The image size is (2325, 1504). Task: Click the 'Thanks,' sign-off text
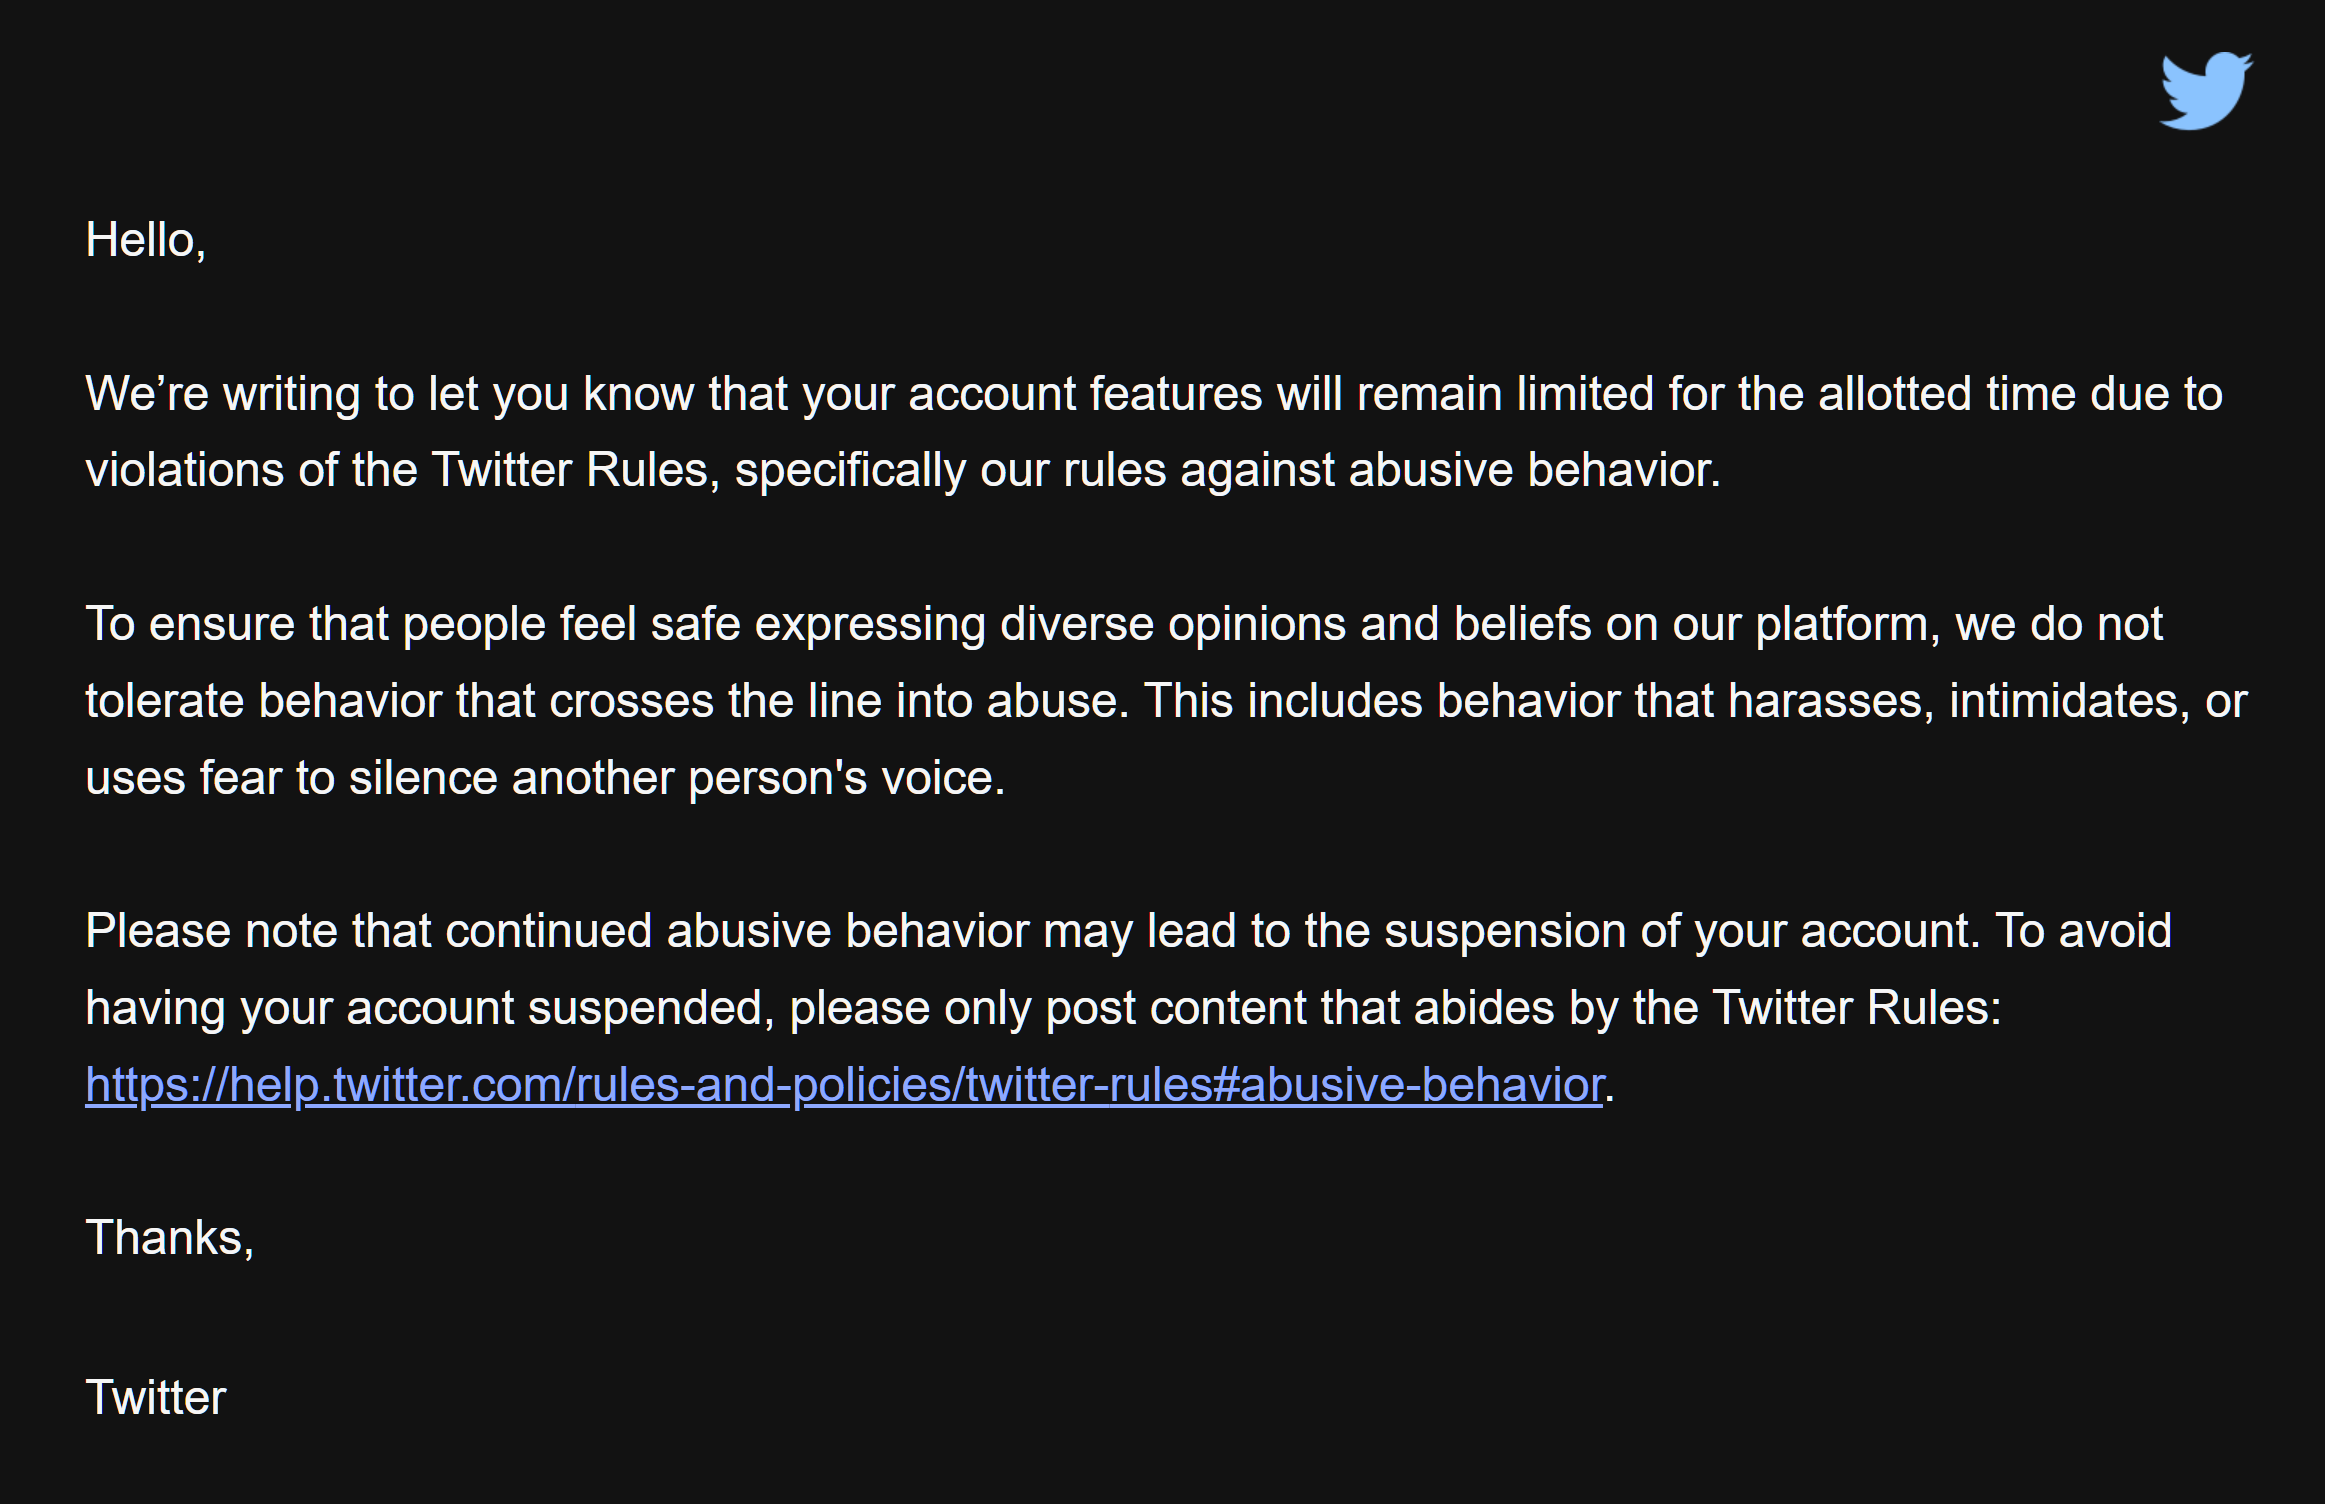click(x=170, y=1238)
